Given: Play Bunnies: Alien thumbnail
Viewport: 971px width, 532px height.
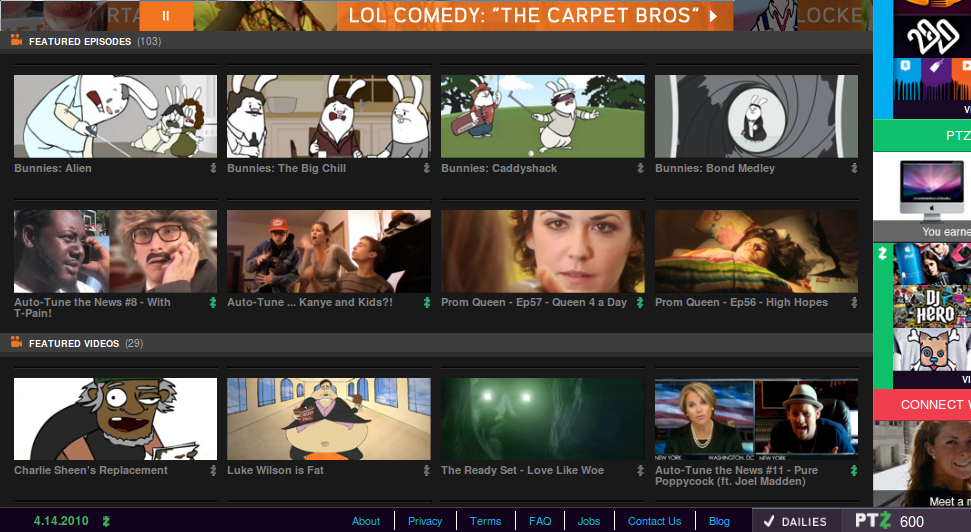Looking at the screenshot, I should [x=115, y=116].
